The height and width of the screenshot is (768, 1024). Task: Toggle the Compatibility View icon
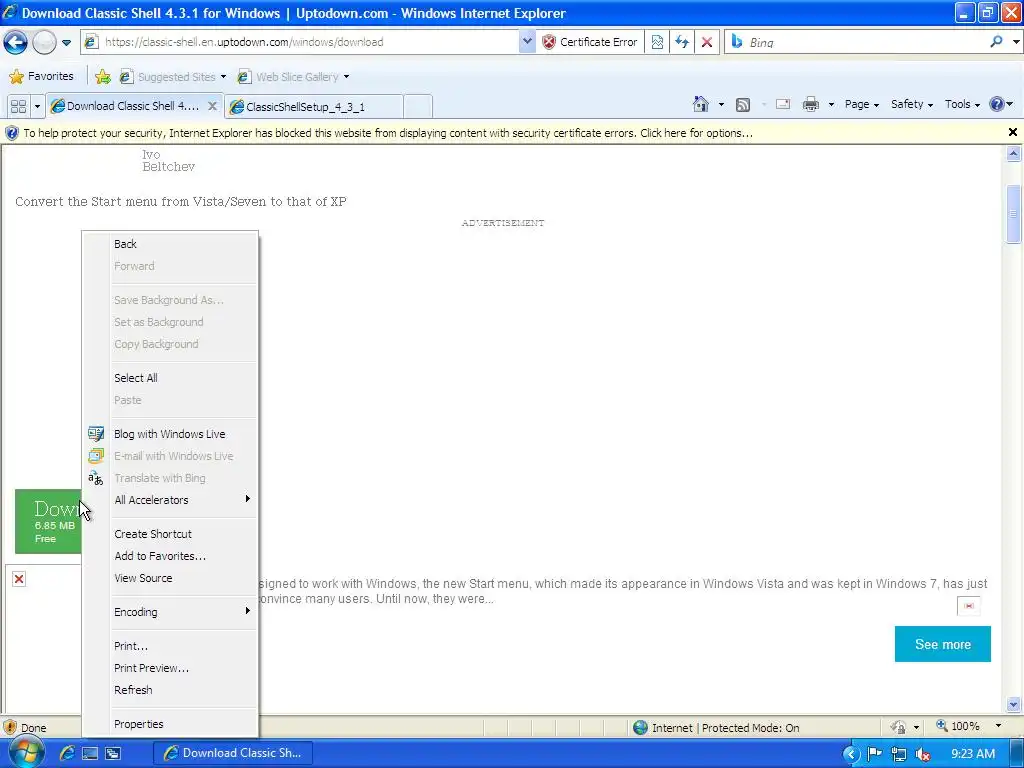point(658,42)
